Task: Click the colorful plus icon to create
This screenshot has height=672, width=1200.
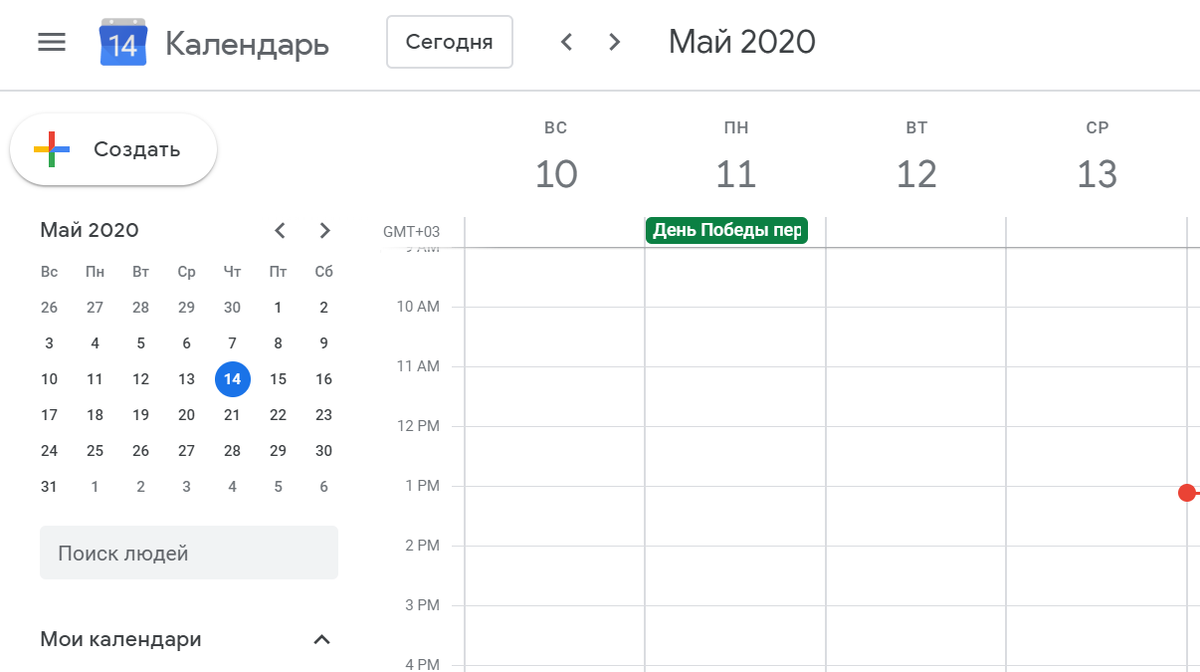Action: coord(52,150)
